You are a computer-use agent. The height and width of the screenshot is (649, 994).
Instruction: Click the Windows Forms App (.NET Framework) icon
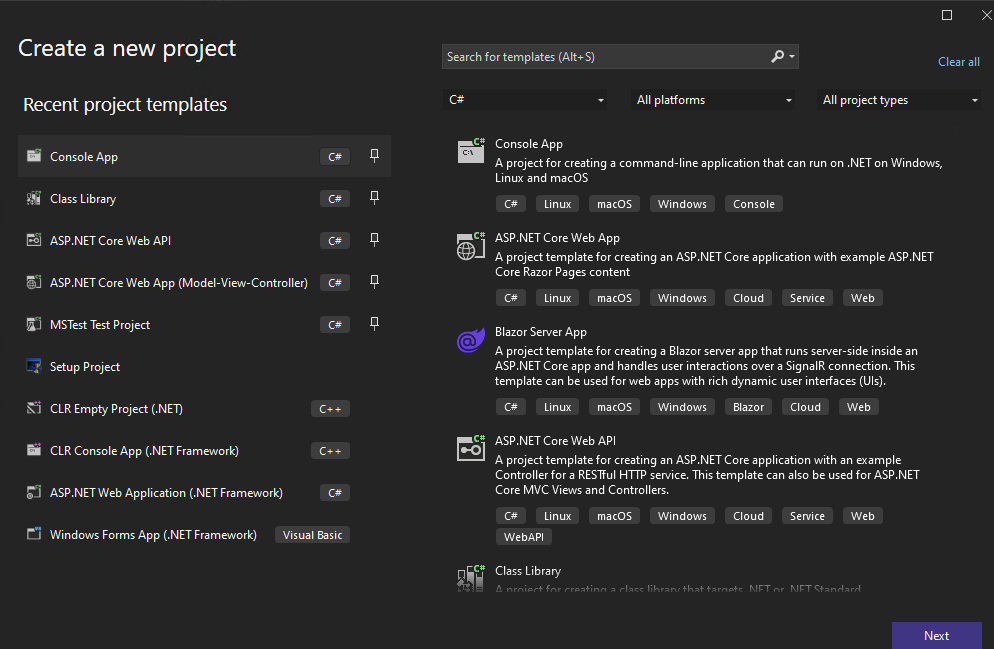click(34, 534)
